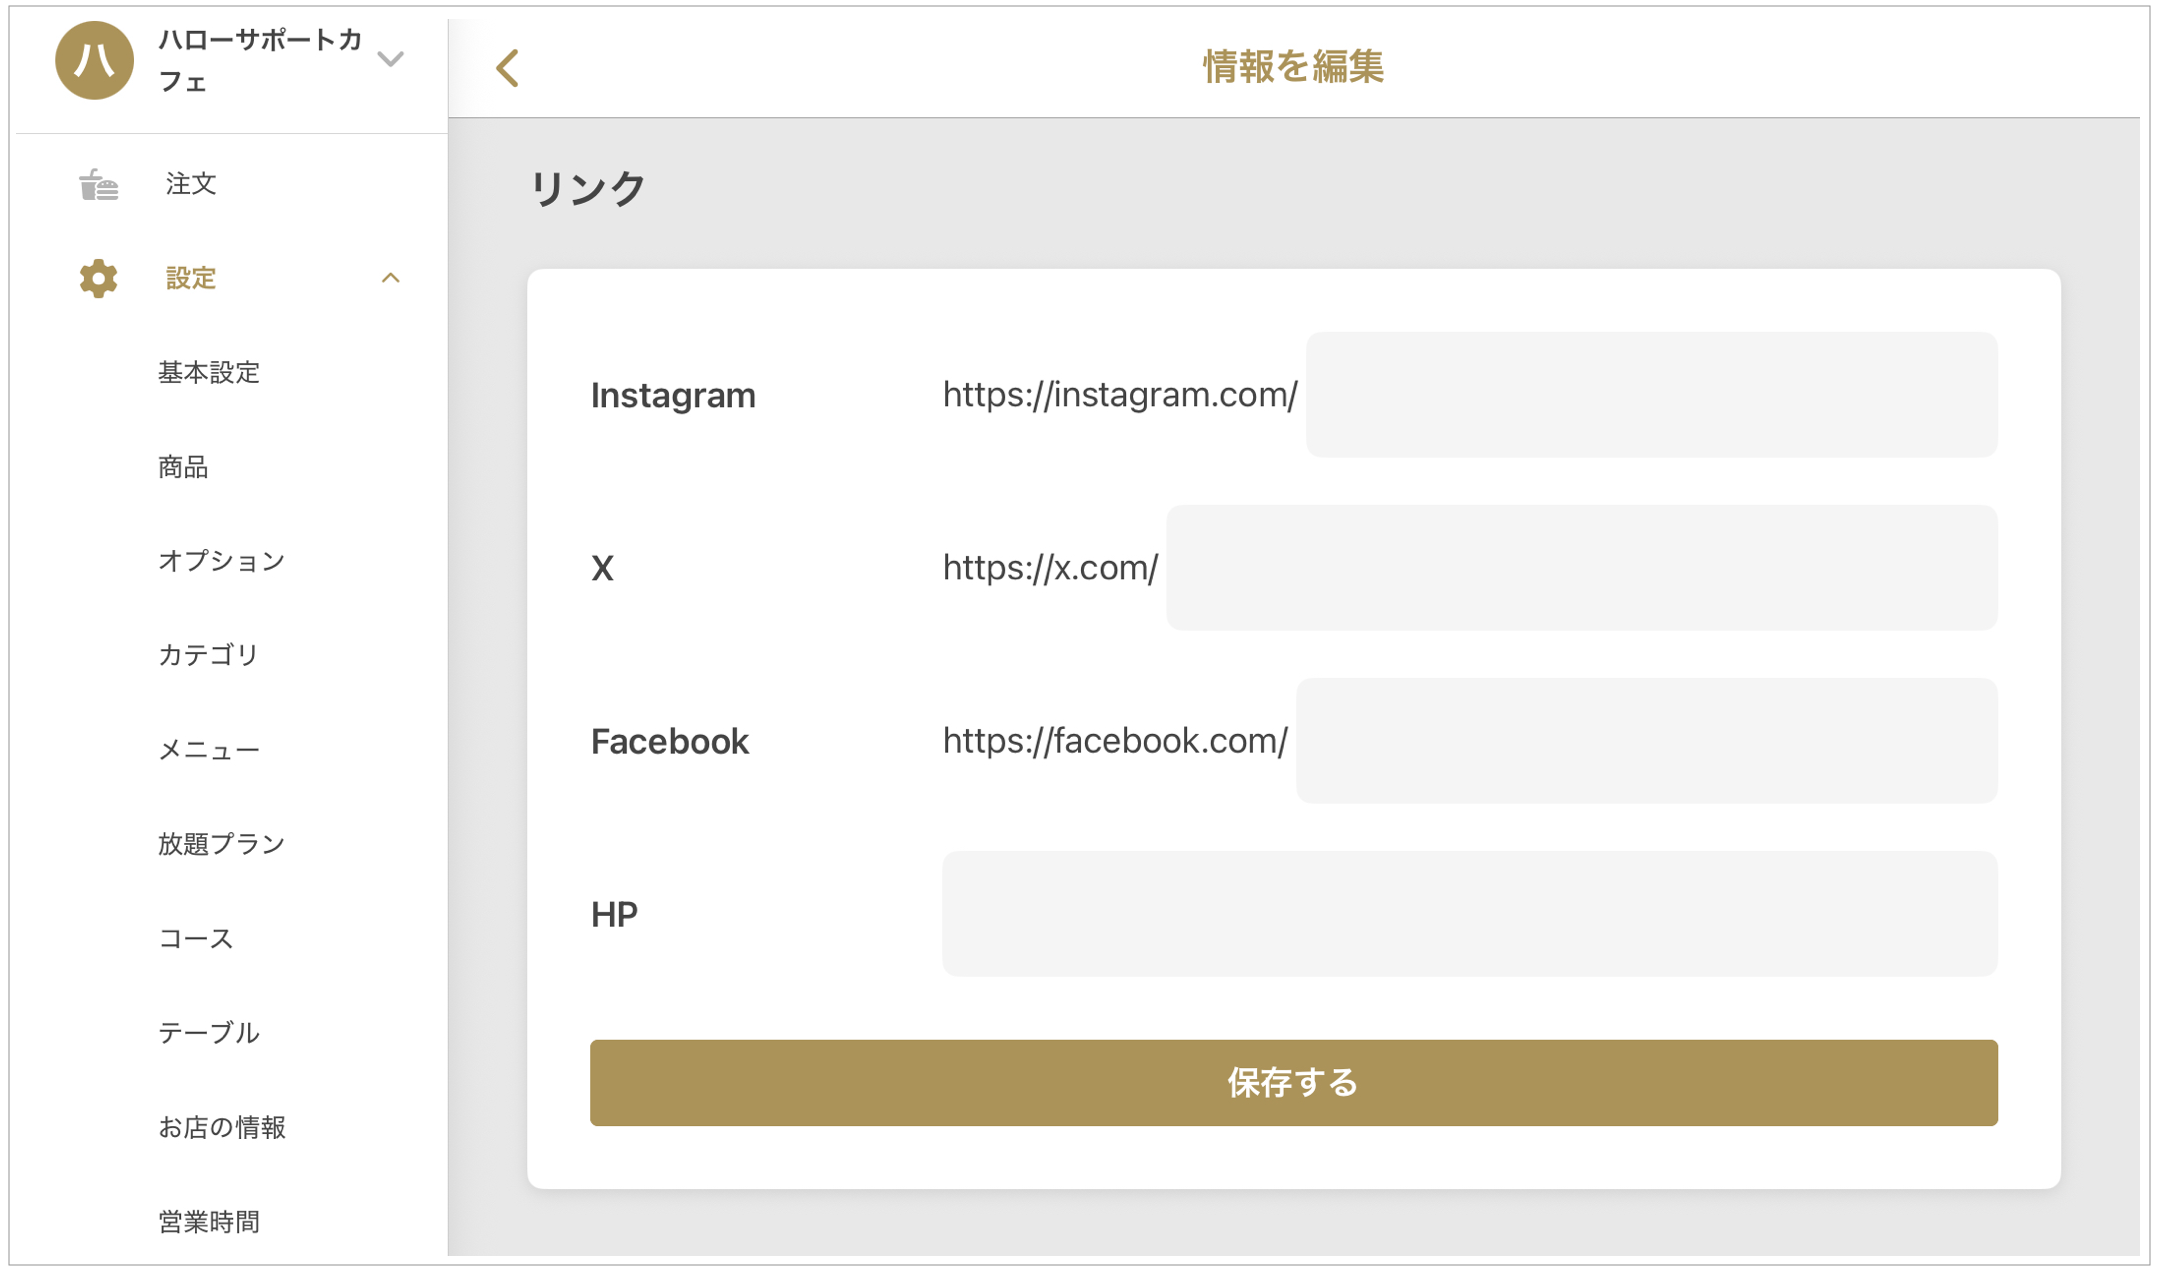Collapse the 設定 menu section

point(390,278)
